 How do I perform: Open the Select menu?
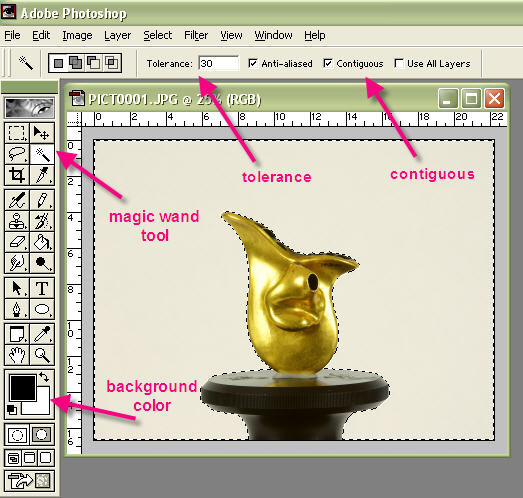click(x=157, y=35)
